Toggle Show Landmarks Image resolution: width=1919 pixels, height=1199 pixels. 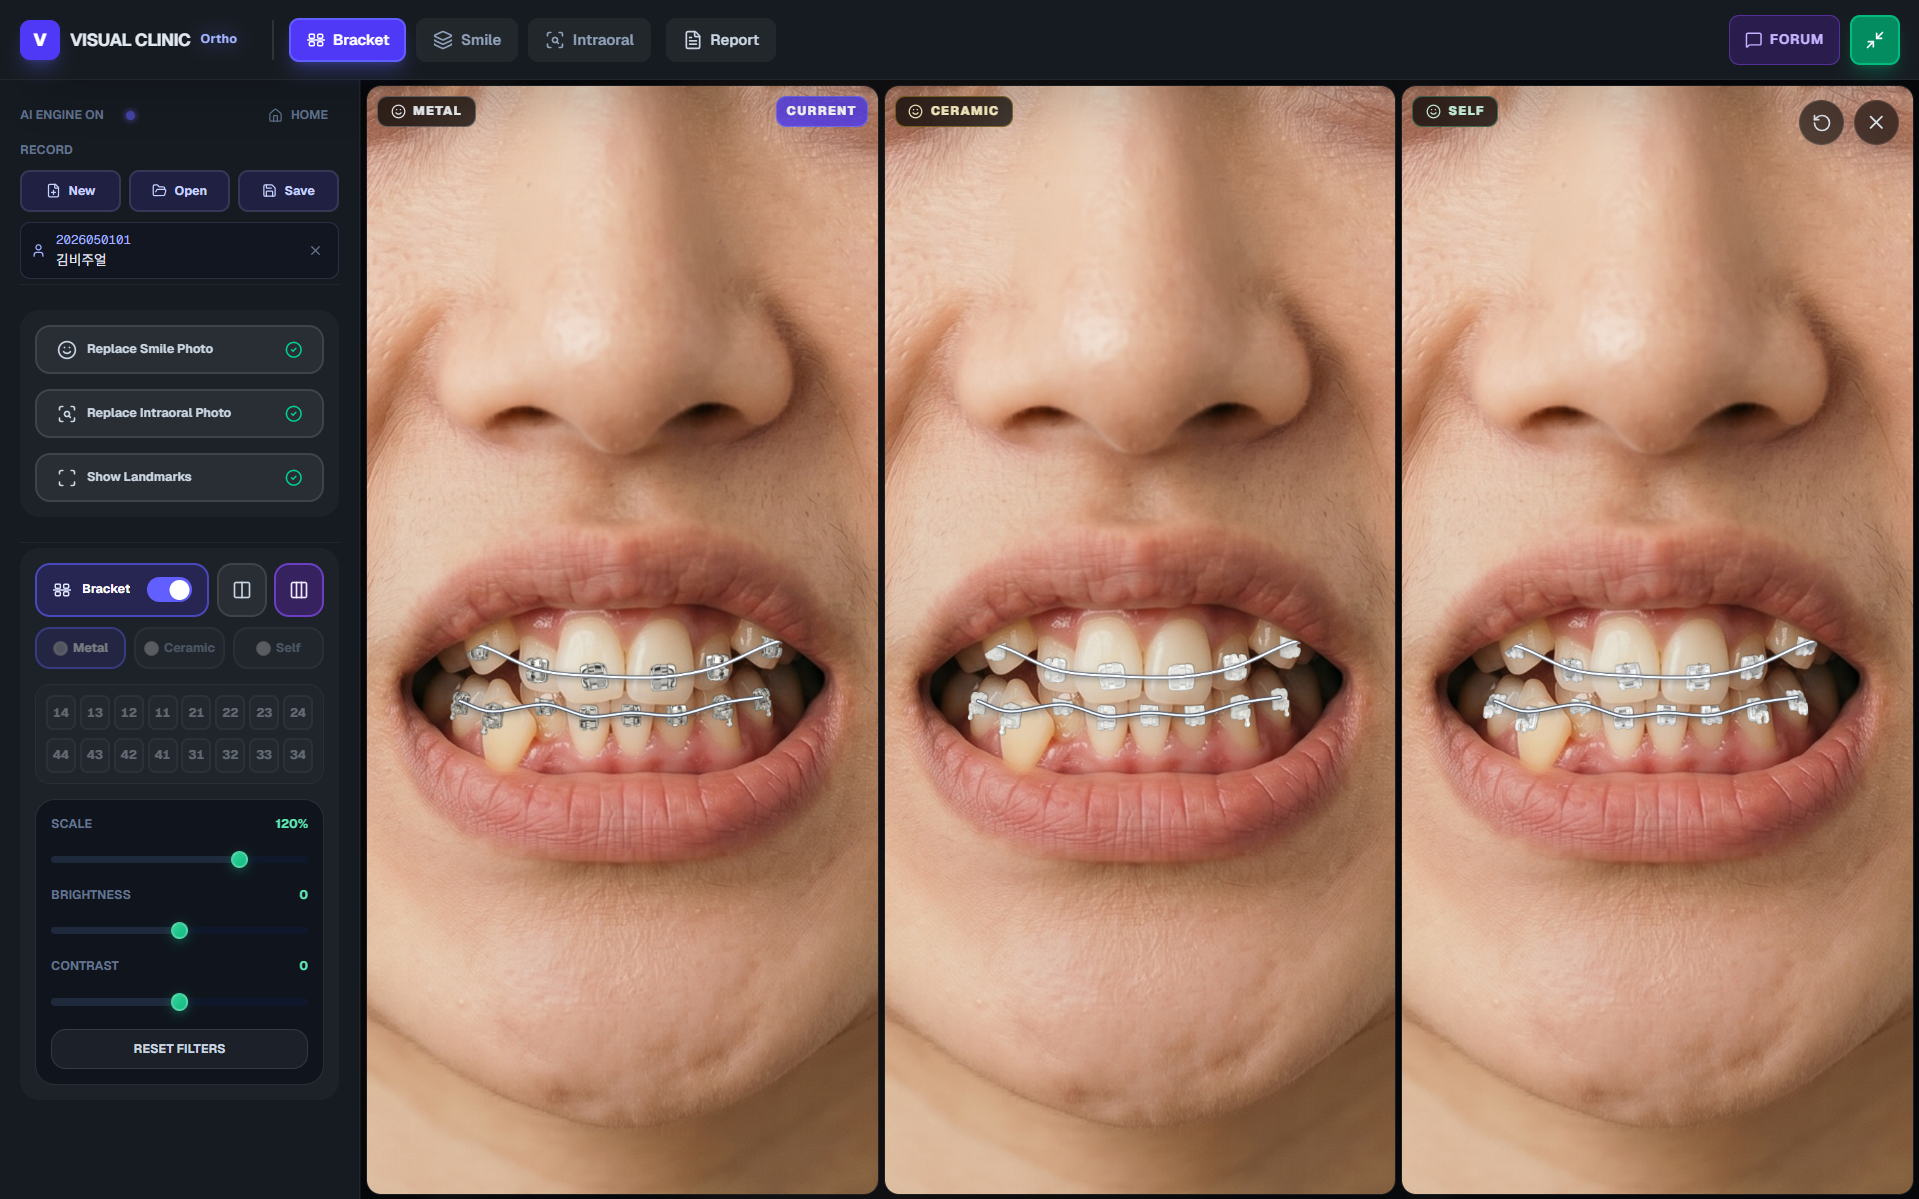[179, 477]
